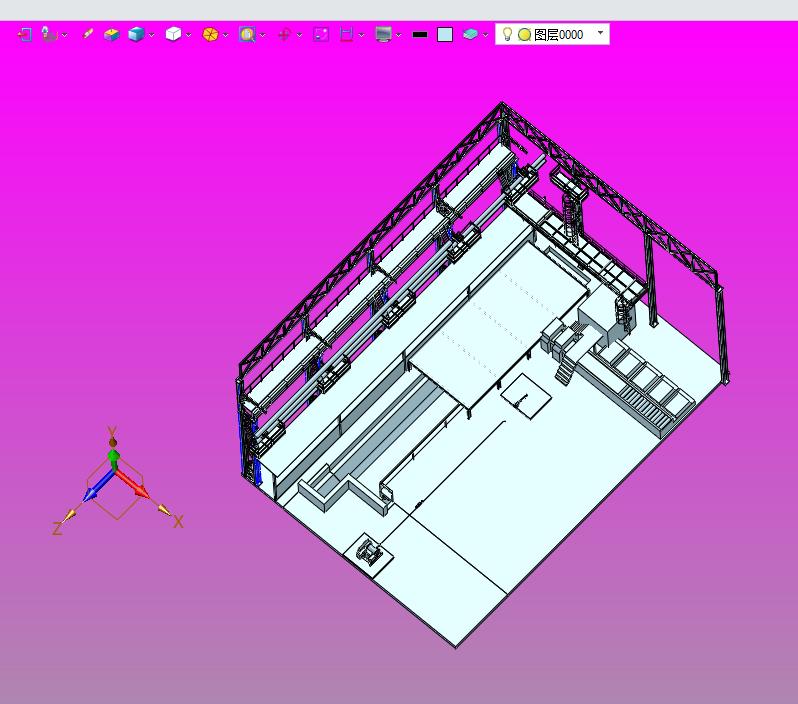Click the purple square snap icon

pyautogui.click(x=321, y=35)
